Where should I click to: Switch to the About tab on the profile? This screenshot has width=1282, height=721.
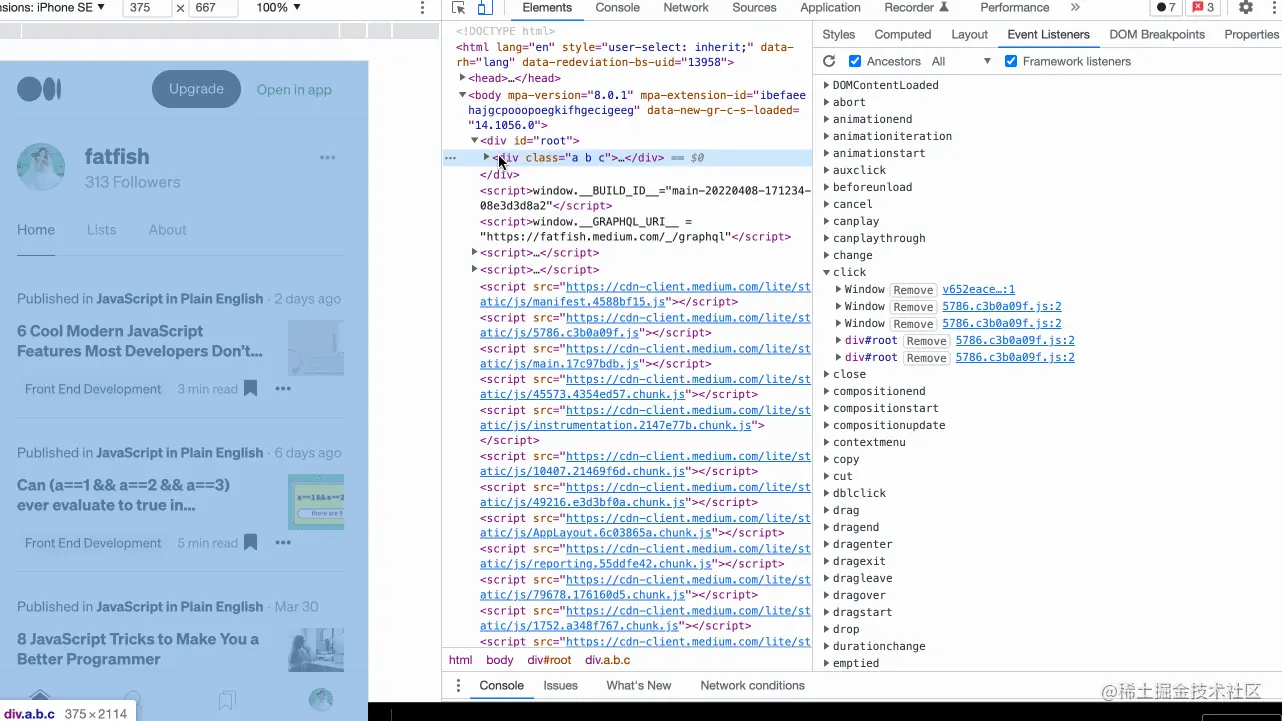(x=167, y=229)
